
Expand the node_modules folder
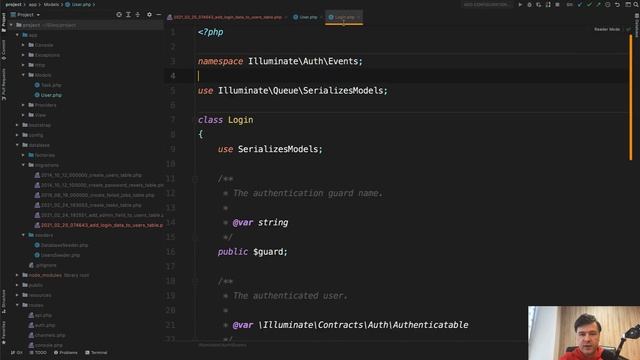[x=17, y=275]
